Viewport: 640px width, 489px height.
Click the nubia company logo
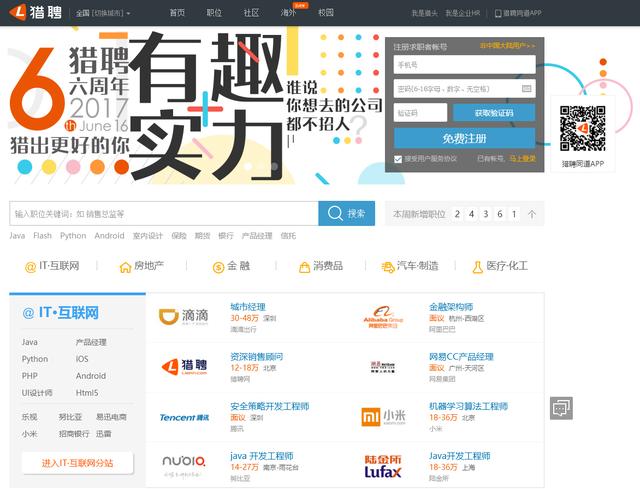[184, 466]
